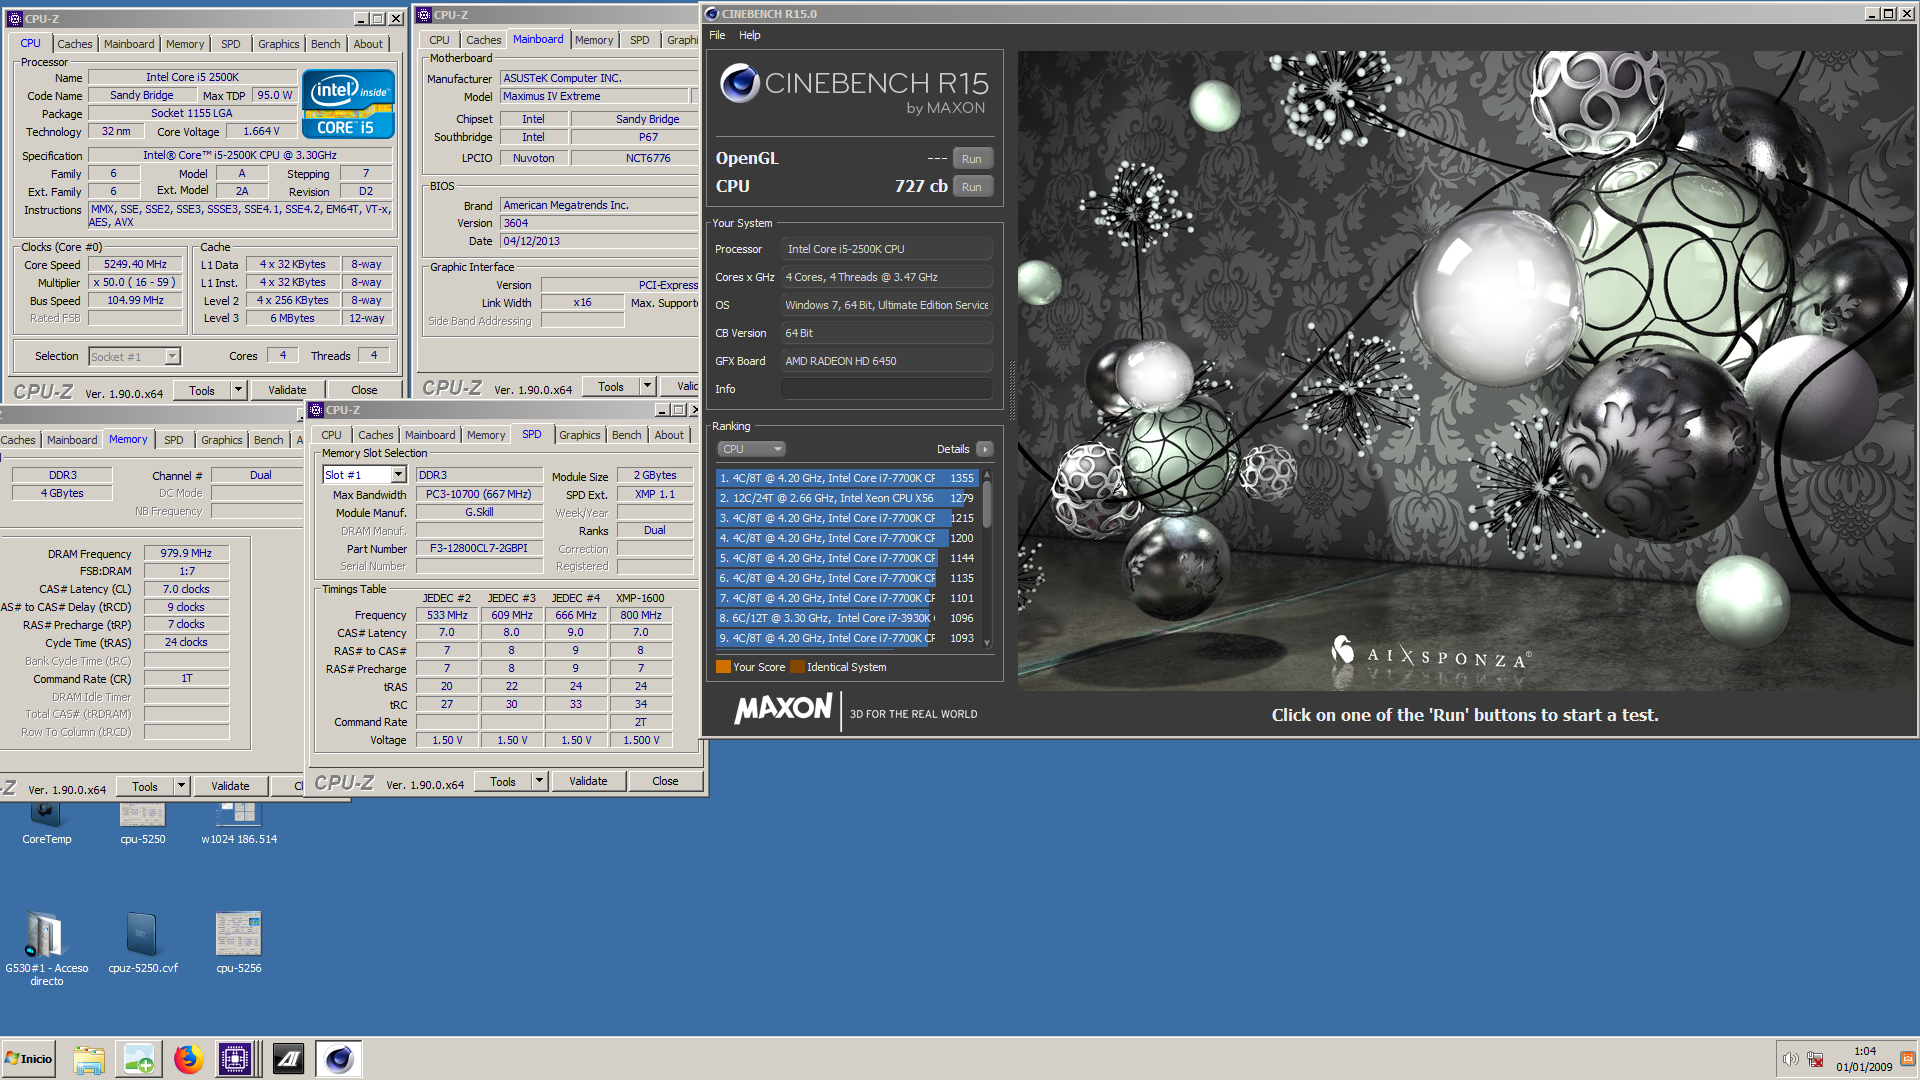Select ranking row 1 with score 1355

click(845, 478)
